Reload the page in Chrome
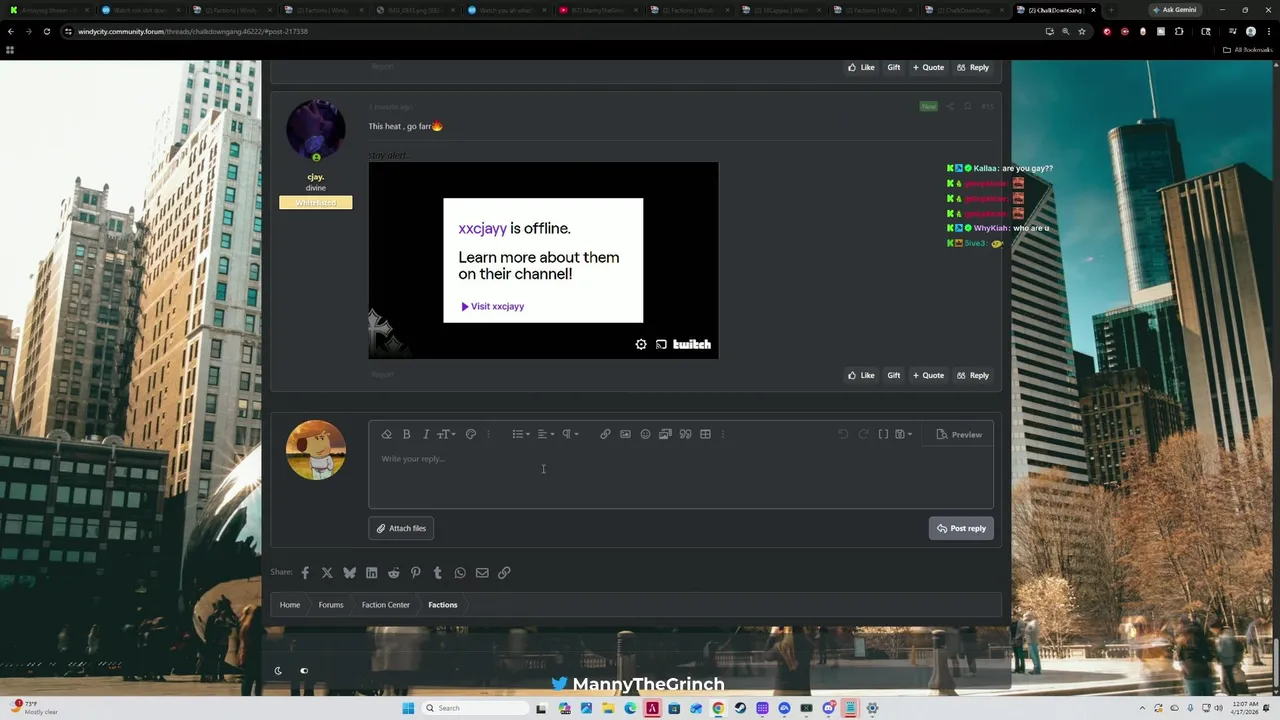1280x720 pixels. pos(46,31)
